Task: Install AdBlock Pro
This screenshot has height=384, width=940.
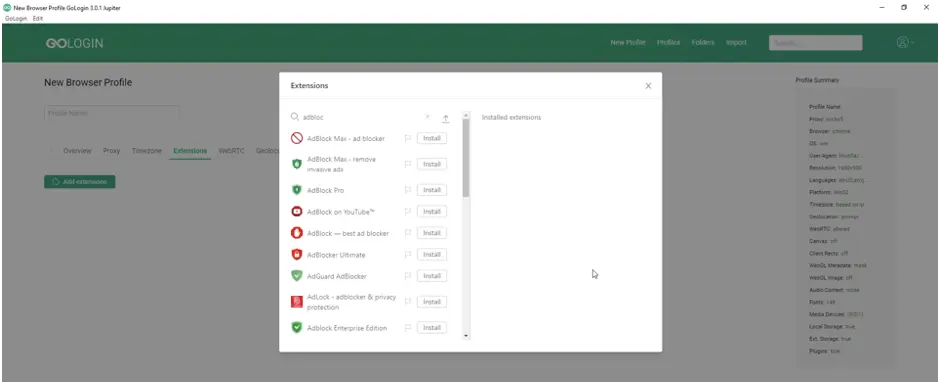Action: [432, 190]
